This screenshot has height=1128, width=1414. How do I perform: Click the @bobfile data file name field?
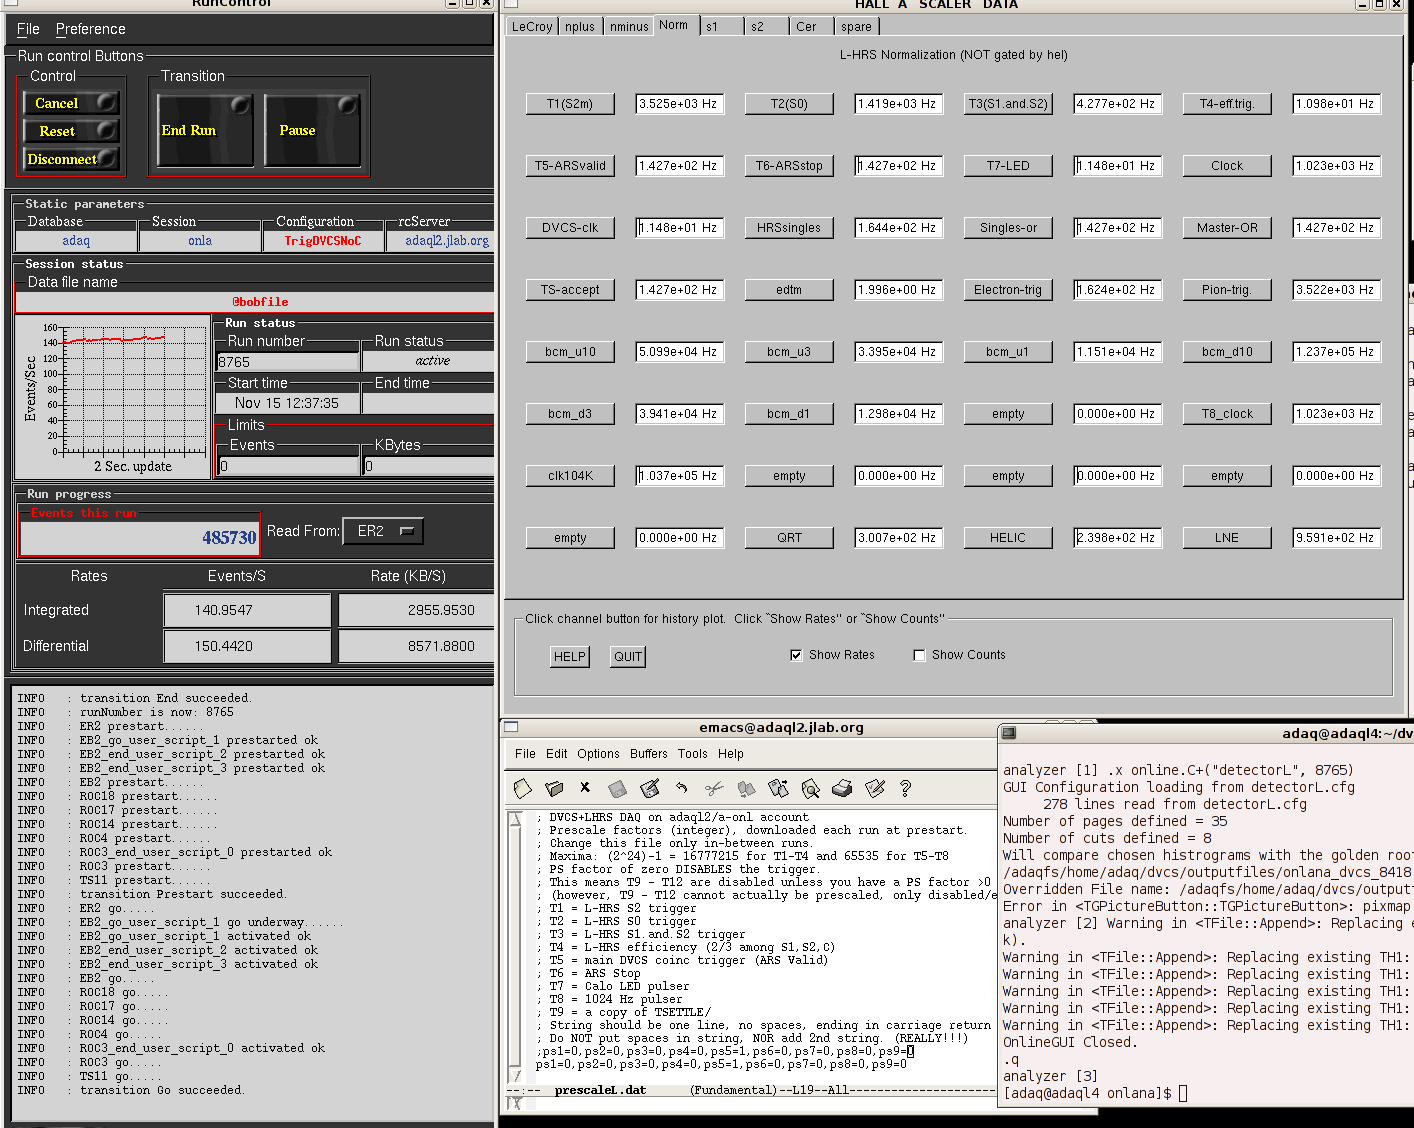pyautogui.click(x=256, y=302)
